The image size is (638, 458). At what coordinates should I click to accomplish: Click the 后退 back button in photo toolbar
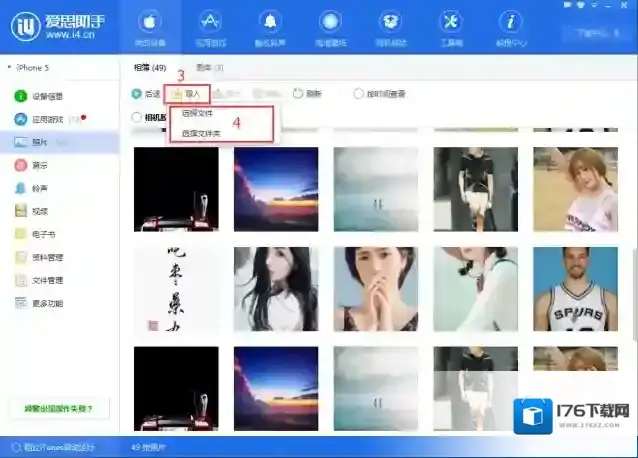click(x=146, y=94)
